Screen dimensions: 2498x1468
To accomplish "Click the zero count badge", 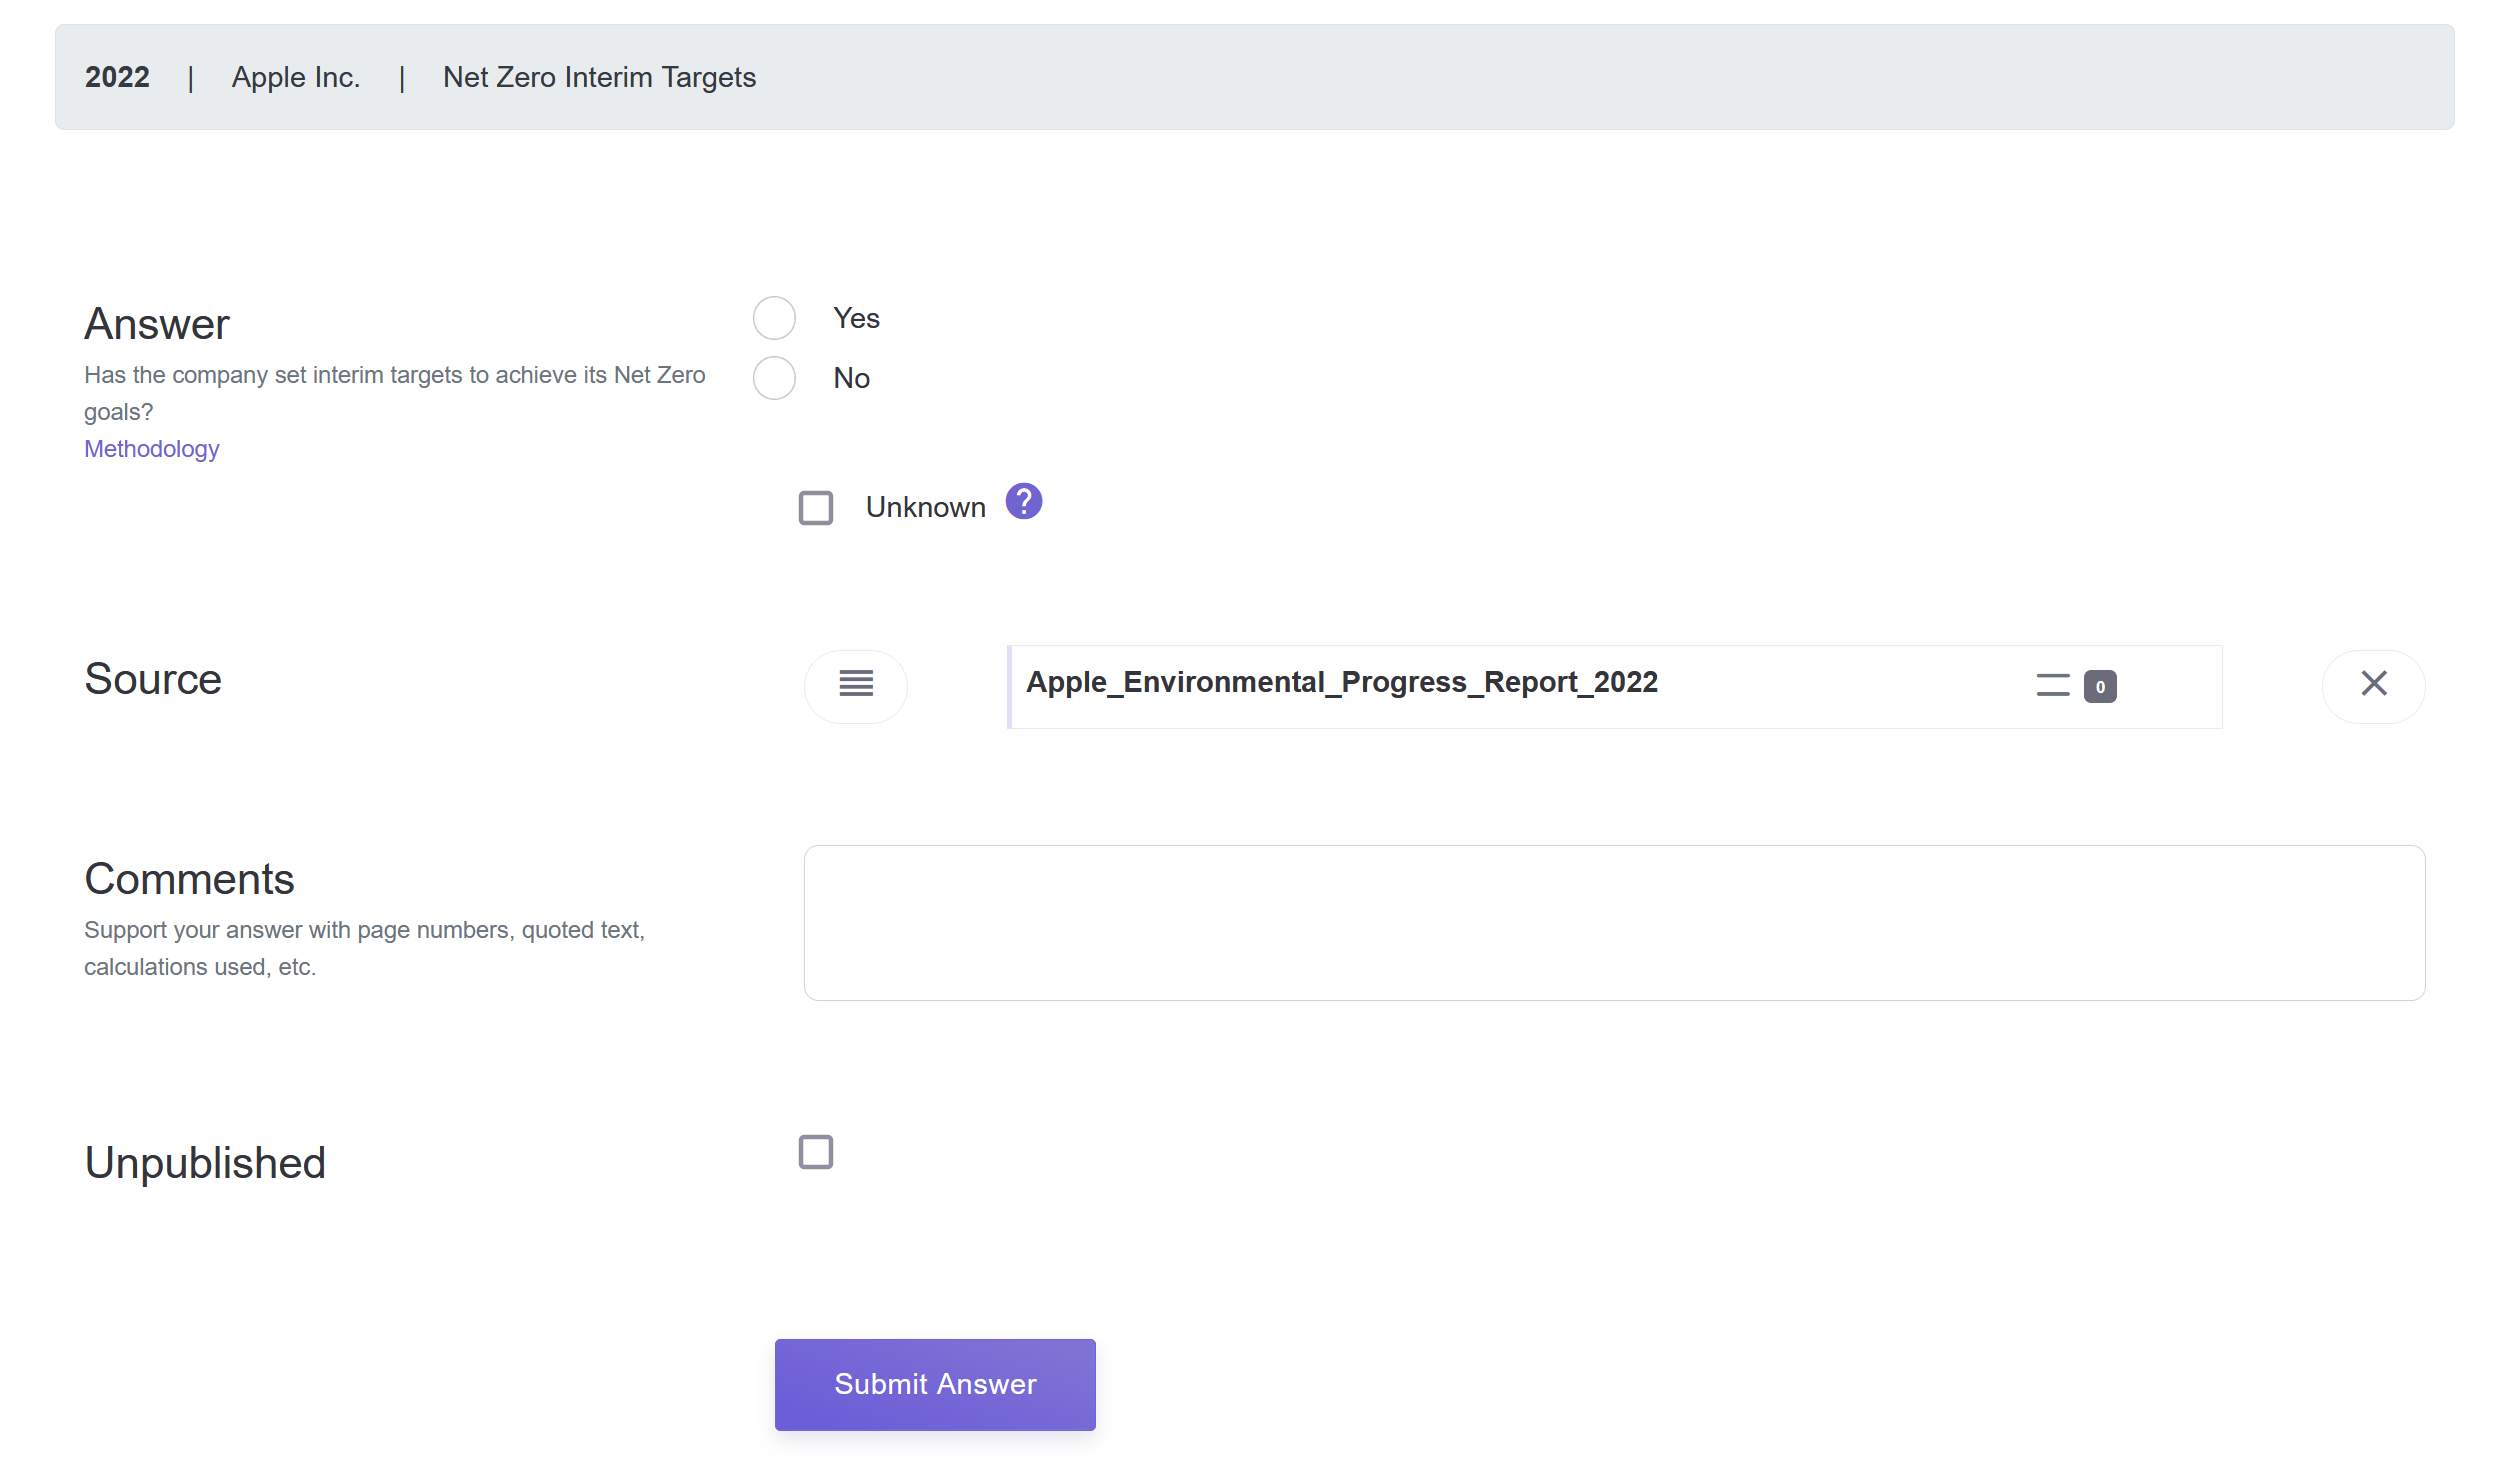I will tap(2100, 687).
